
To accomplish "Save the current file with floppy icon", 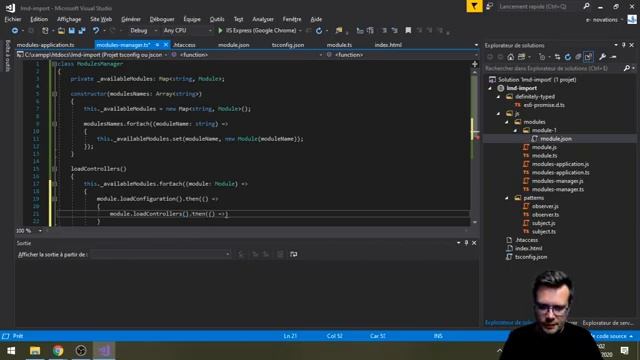I will 72,31.
